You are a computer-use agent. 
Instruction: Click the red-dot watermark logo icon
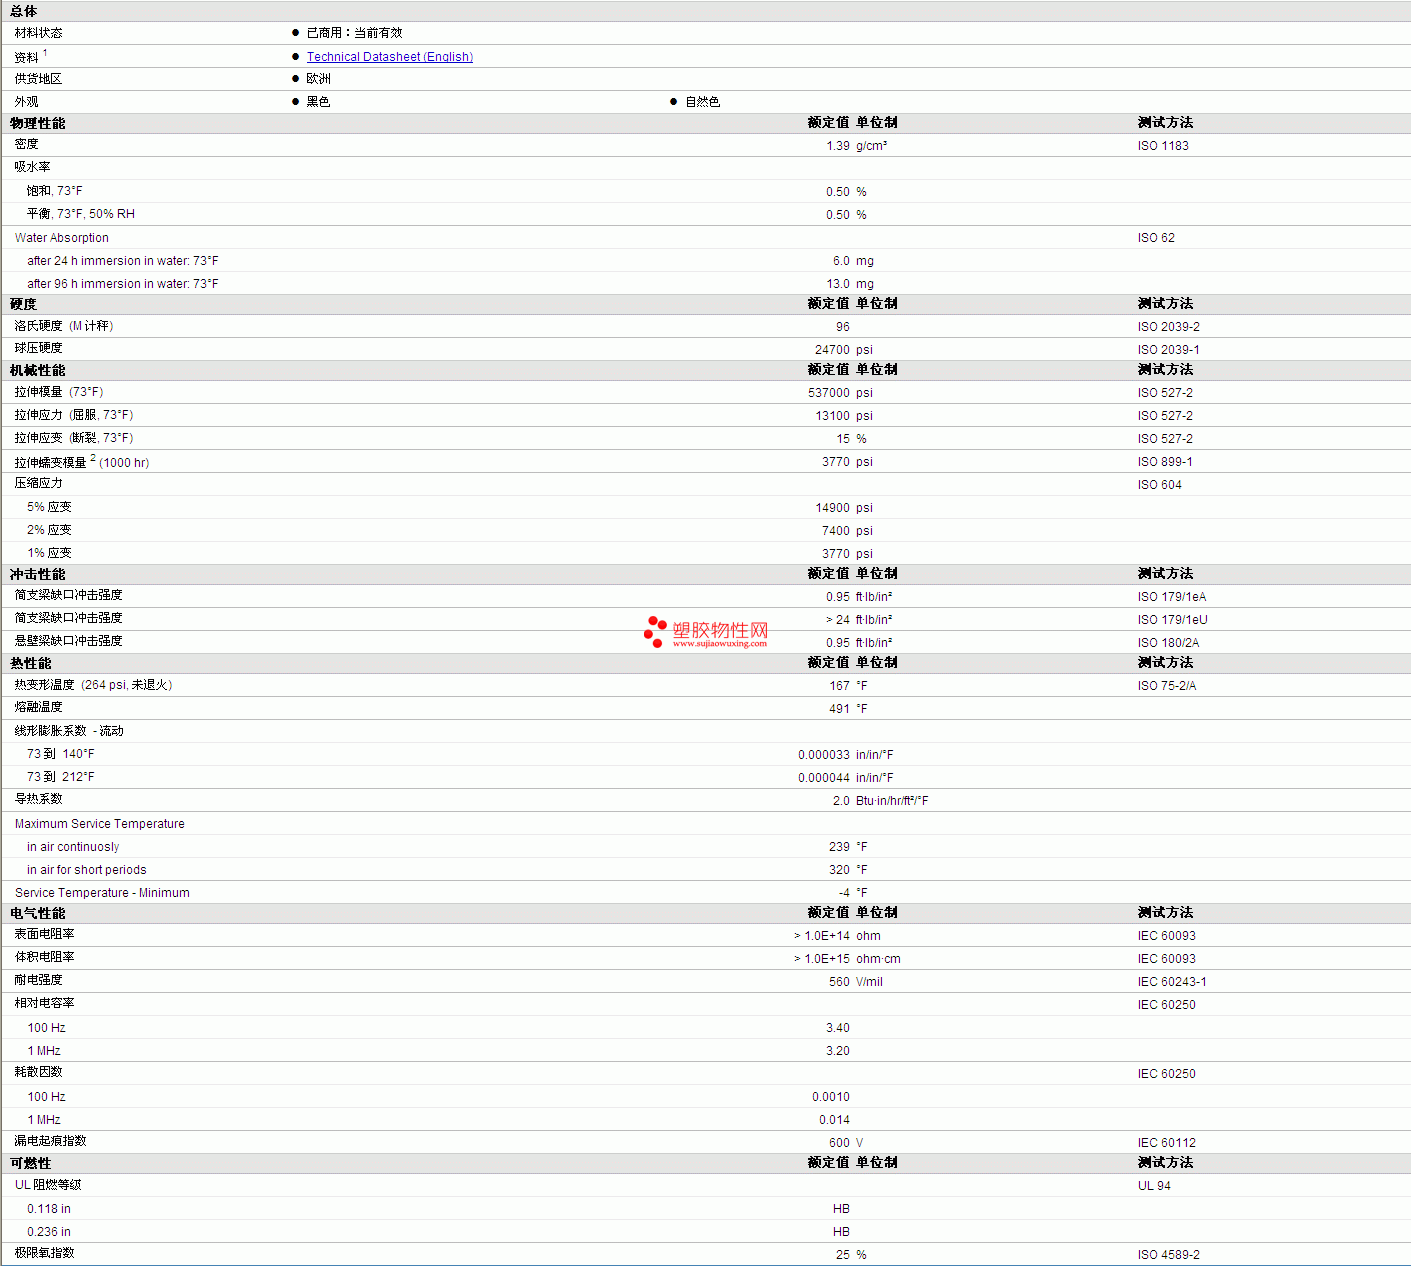(x=655, y=632)
